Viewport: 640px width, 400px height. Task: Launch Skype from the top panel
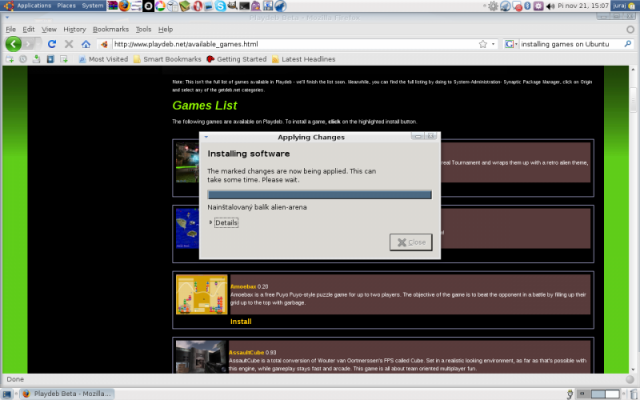click(x=220, y=6)
